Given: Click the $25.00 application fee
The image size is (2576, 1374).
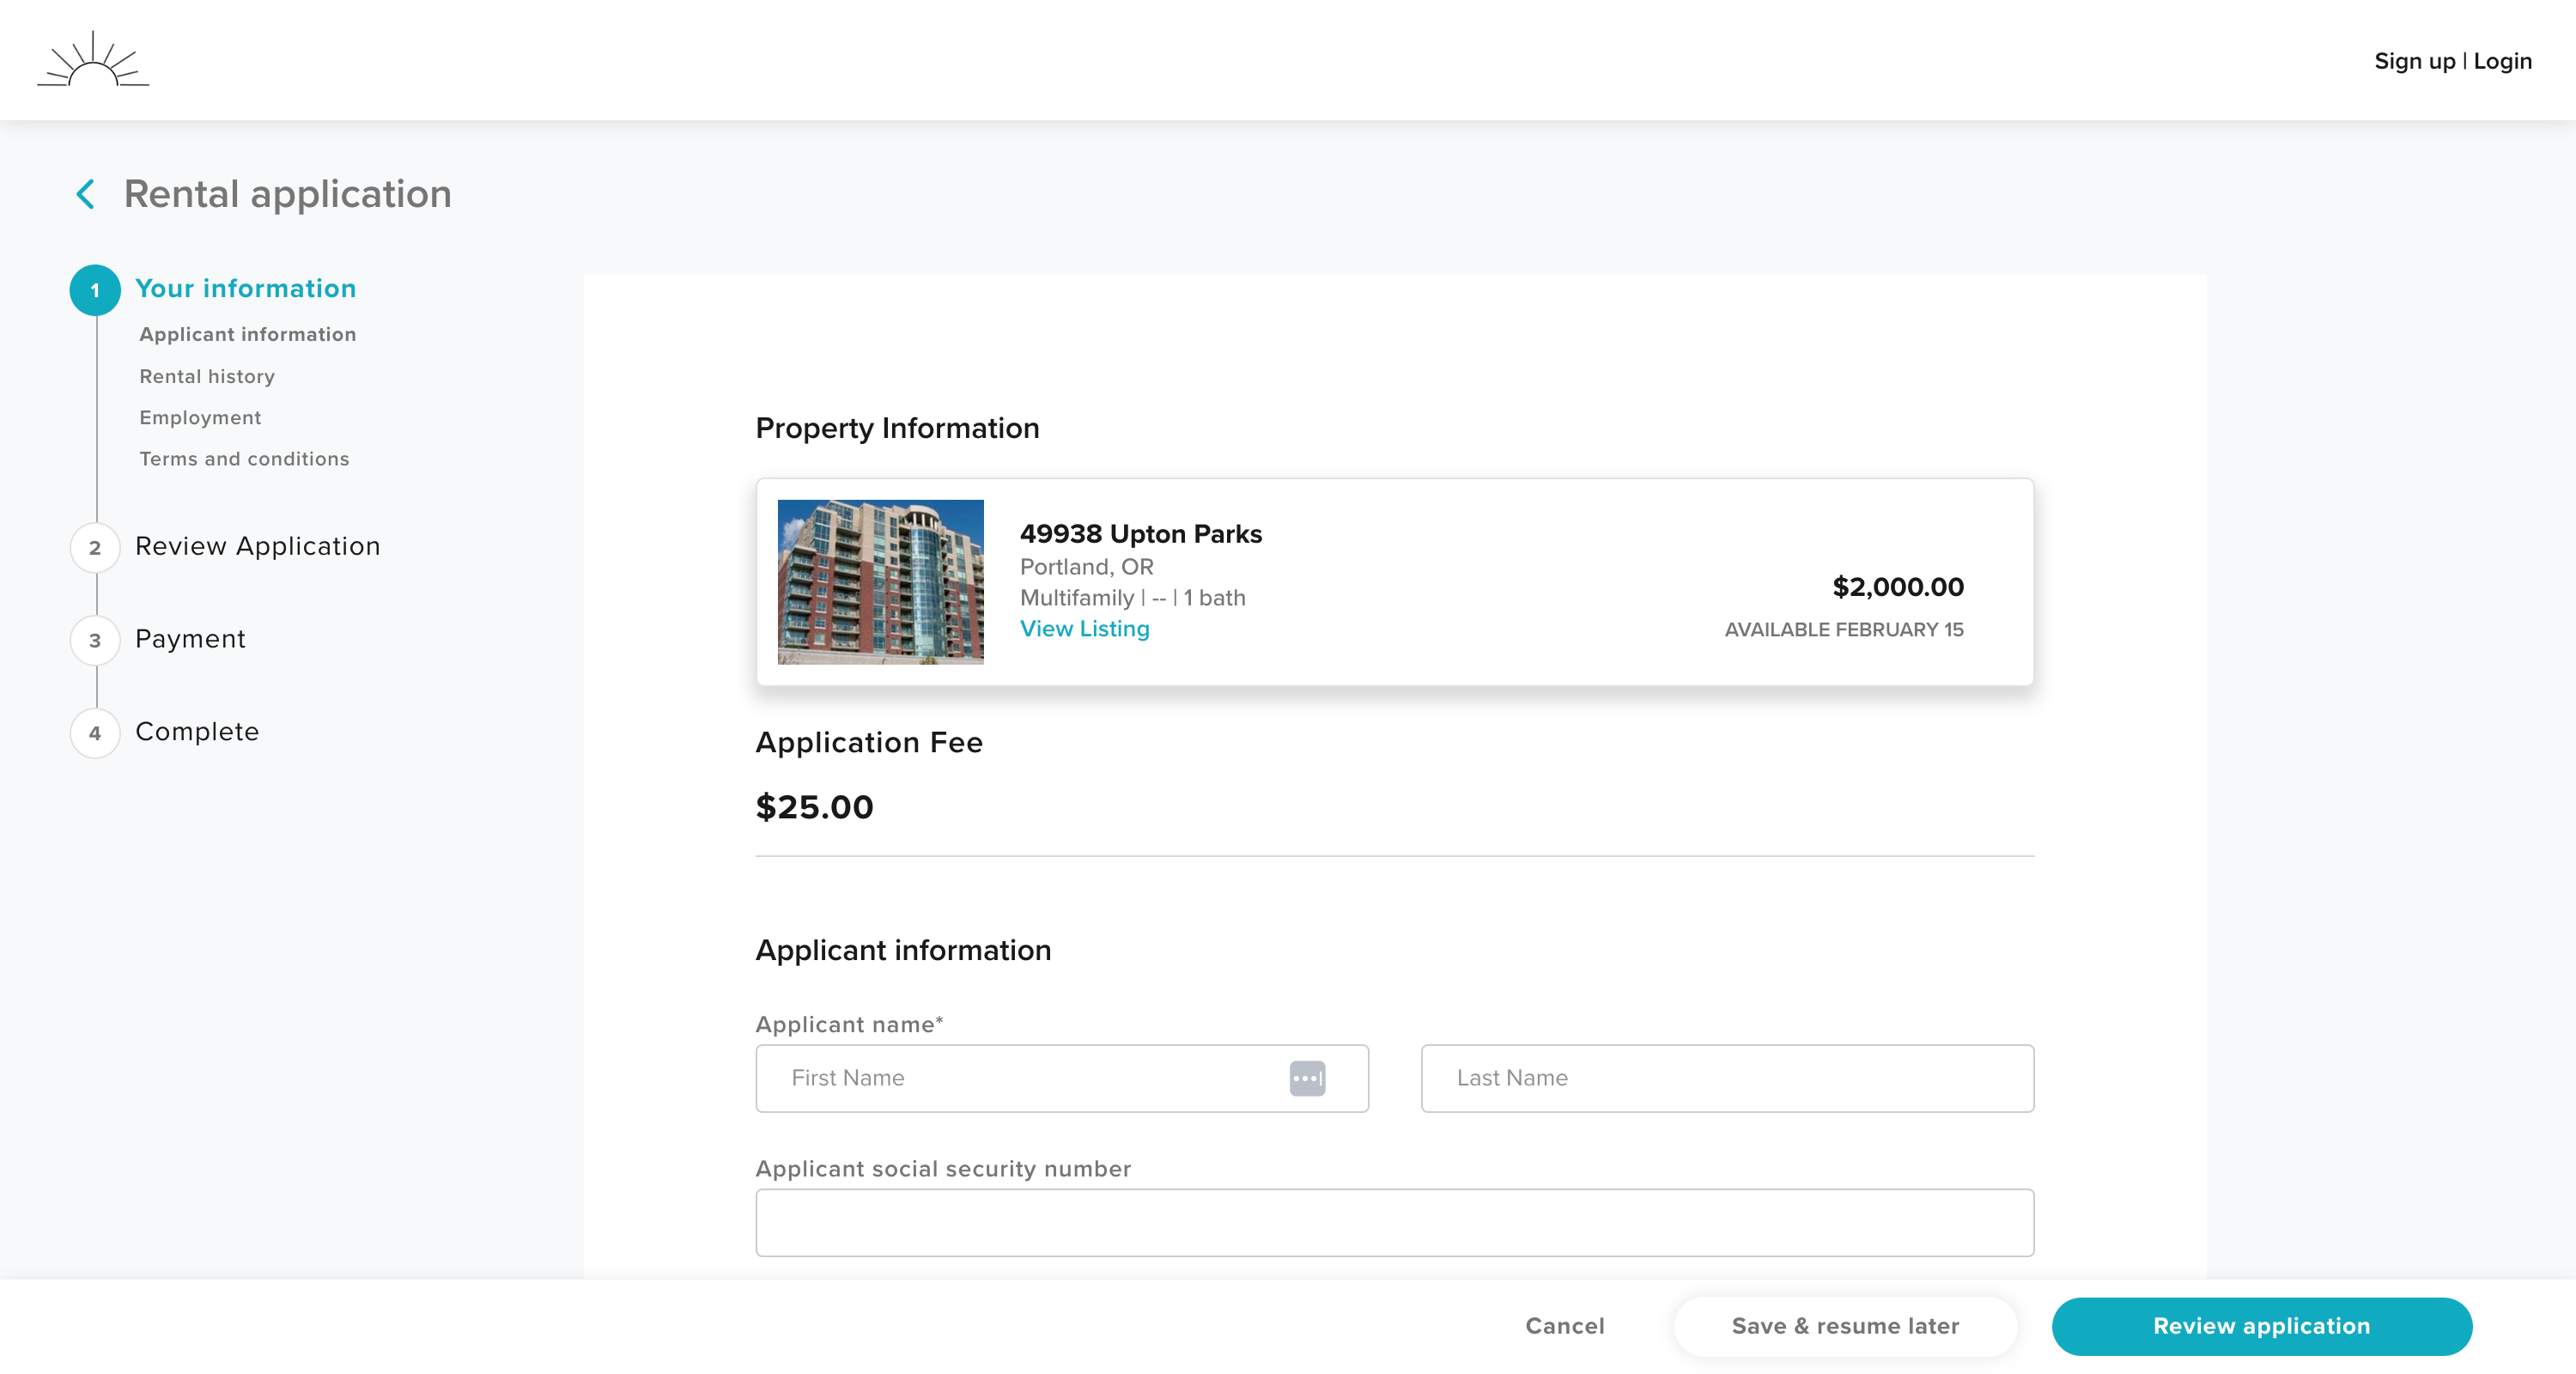Looking at the screenshot, I should click(x=814, y=806).
